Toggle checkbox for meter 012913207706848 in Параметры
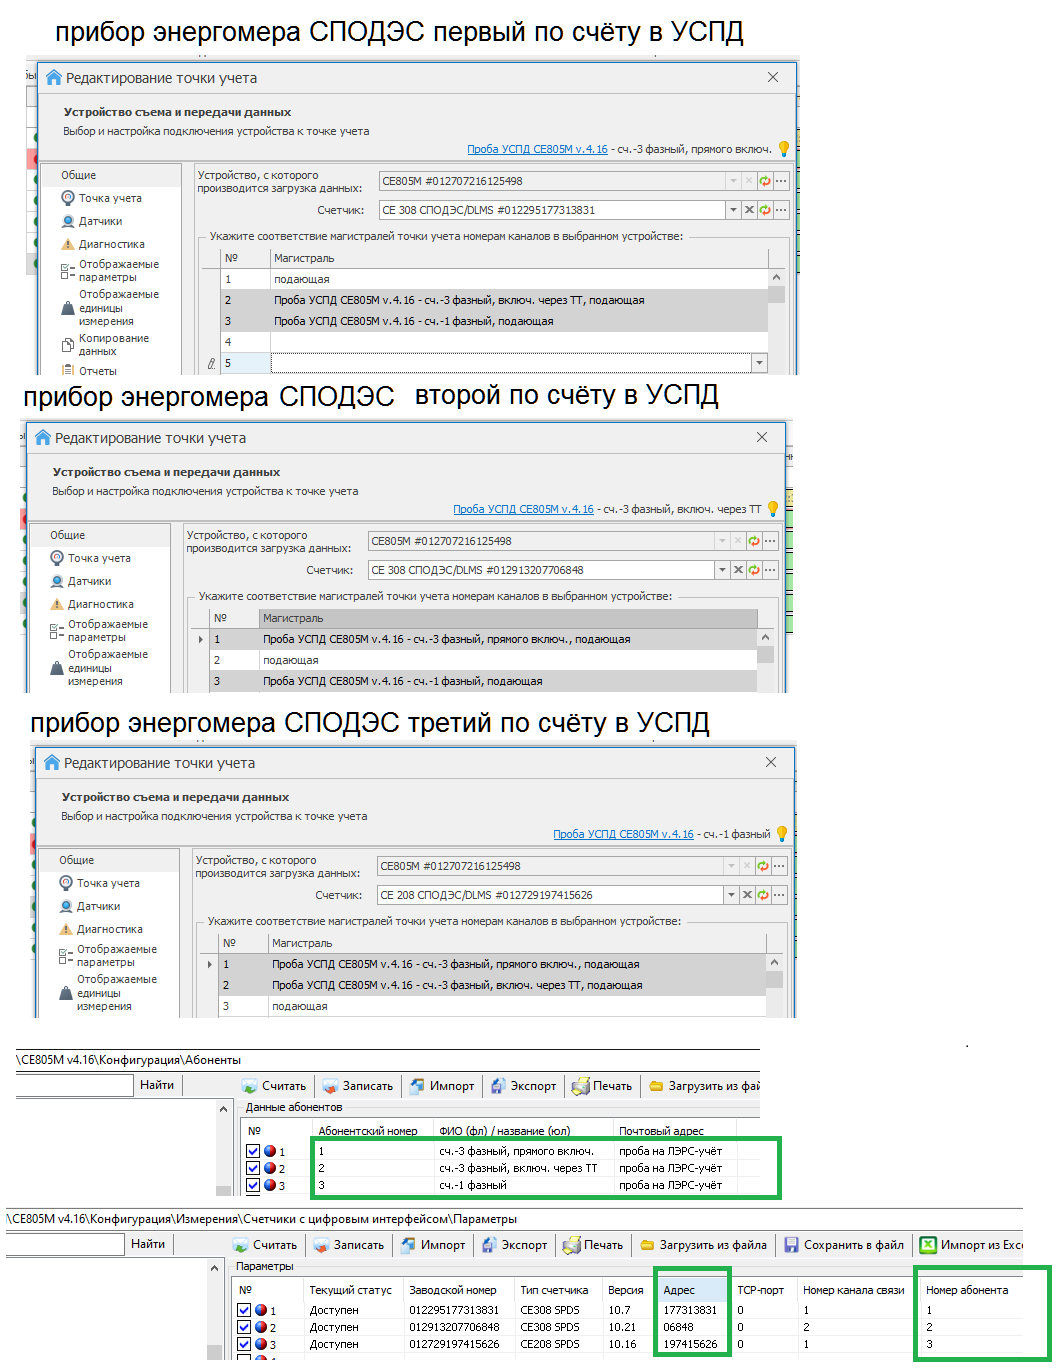1061x1370 pixels. pyautogui.click(x=244, y=1327)
